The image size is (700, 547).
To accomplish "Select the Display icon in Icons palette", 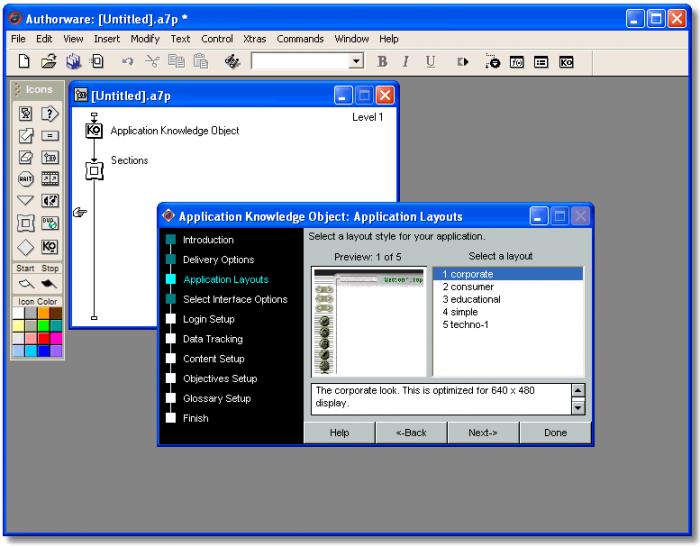I will tap(25, 114).
